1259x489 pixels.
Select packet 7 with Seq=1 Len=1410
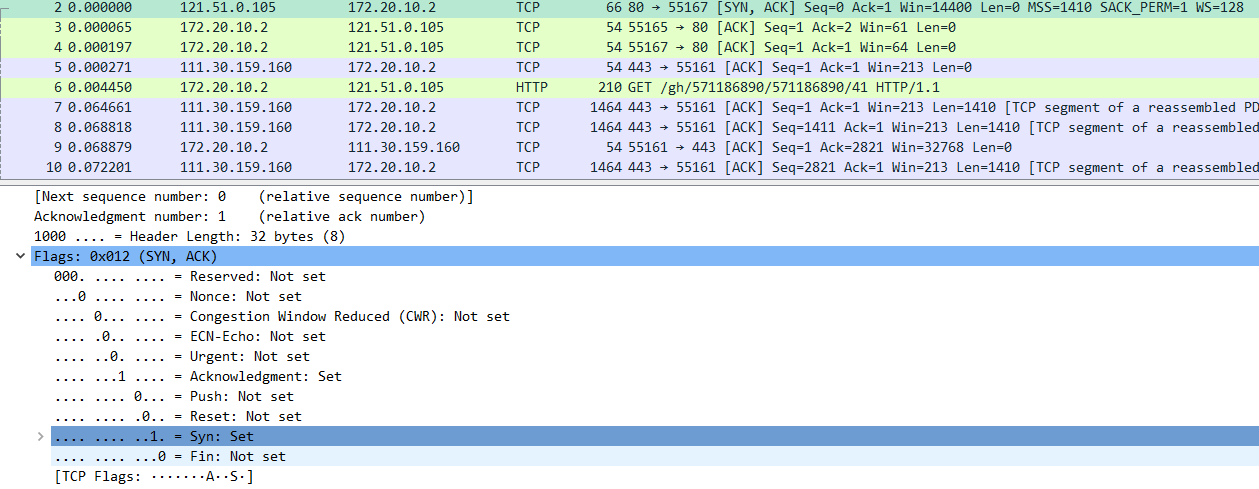(x=629, y=107)
